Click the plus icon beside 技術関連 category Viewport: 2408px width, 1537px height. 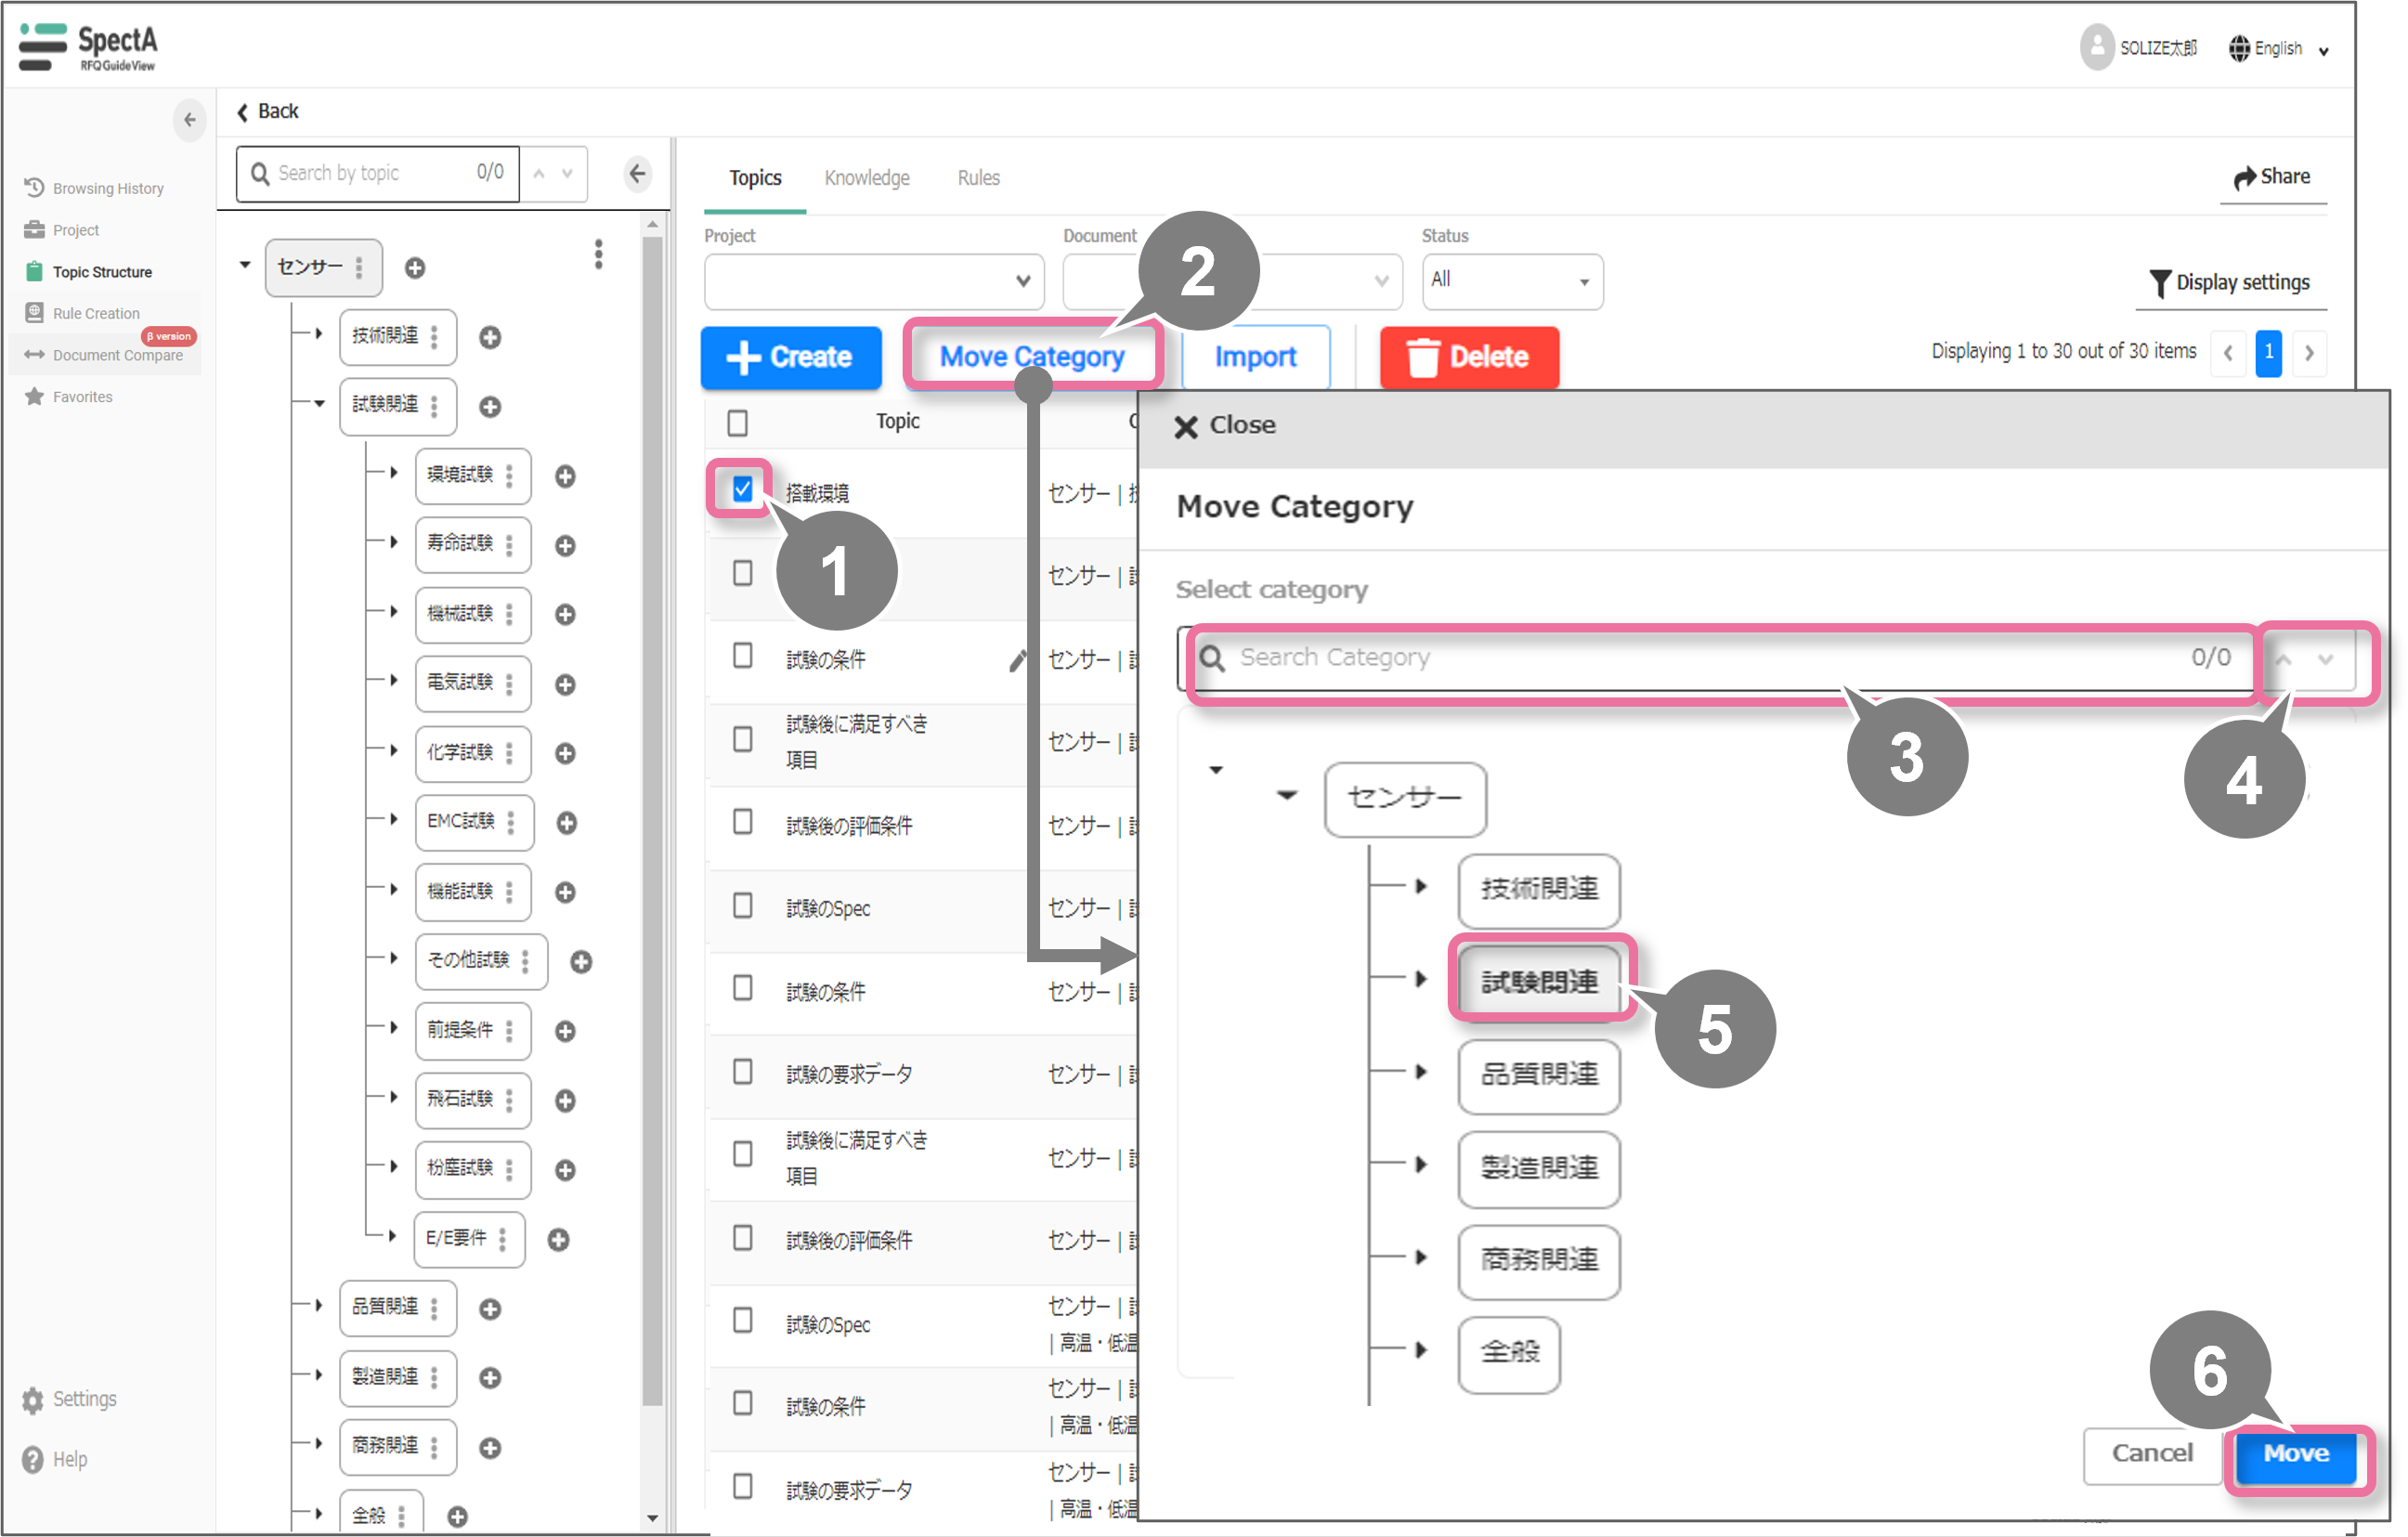tap(489, 338)
